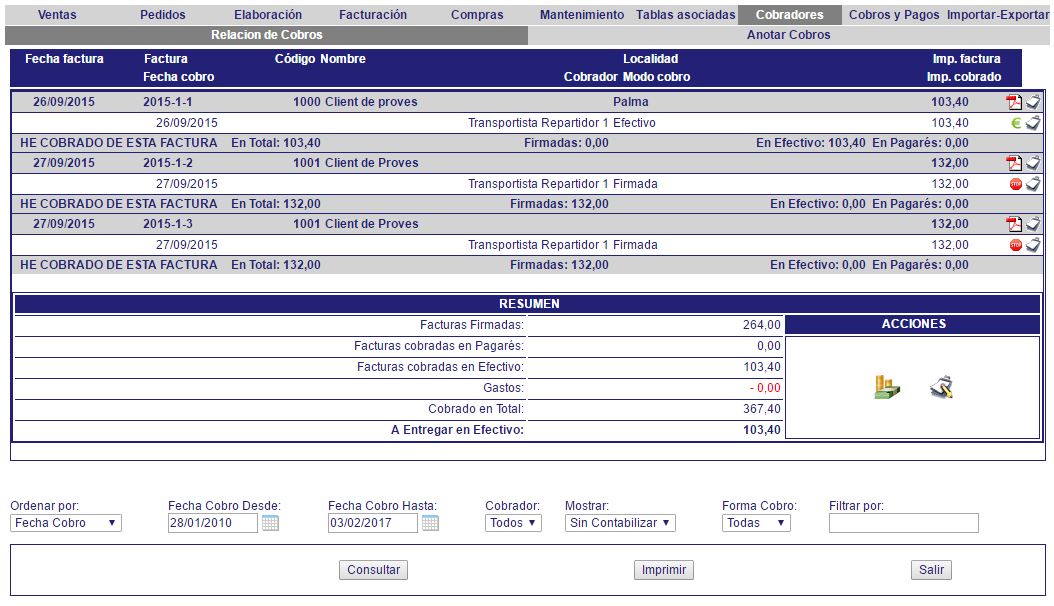
Task: Click red stop icon for invoice 2015-1-2 payment
Action: 1016,184
